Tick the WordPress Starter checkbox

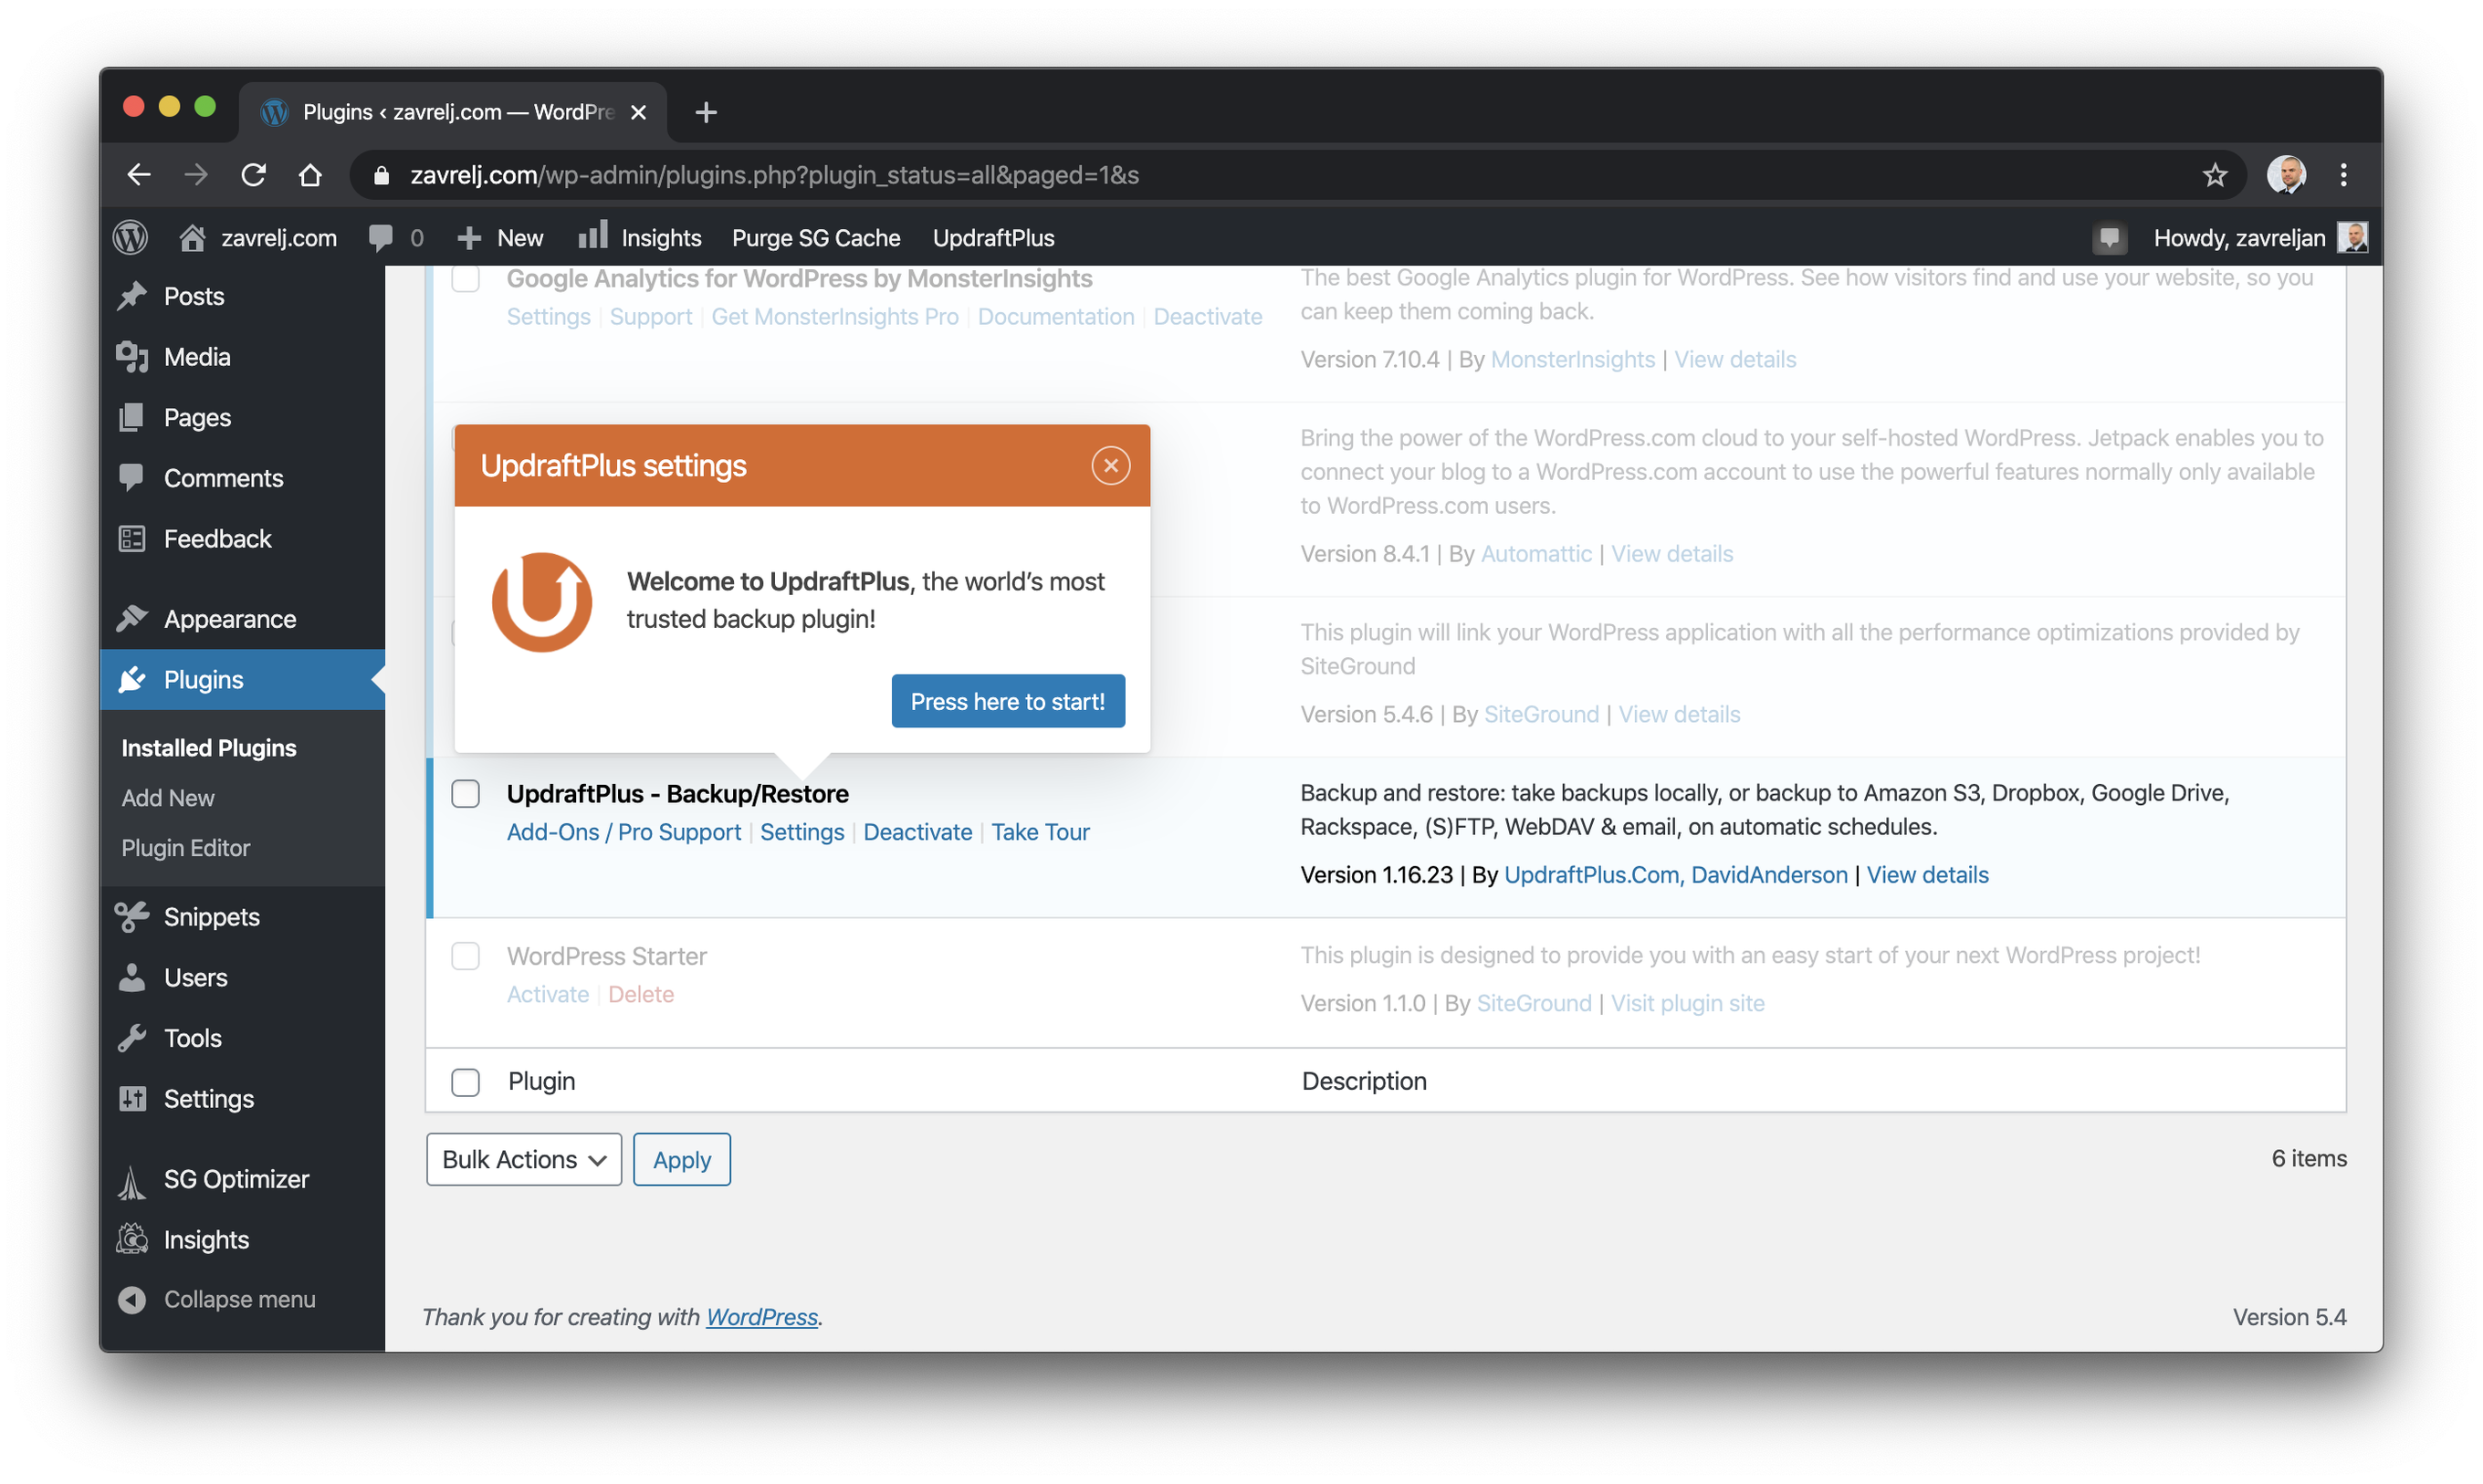point(465,957)
